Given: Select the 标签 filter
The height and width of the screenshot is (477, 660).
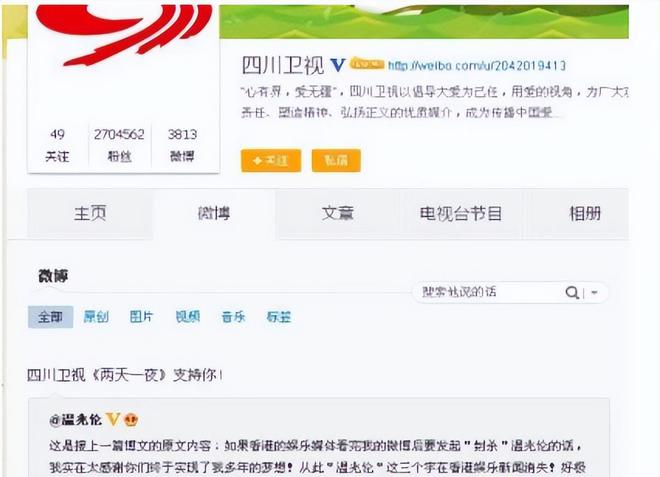Looking at the screenshot, I should pos(279,317).
